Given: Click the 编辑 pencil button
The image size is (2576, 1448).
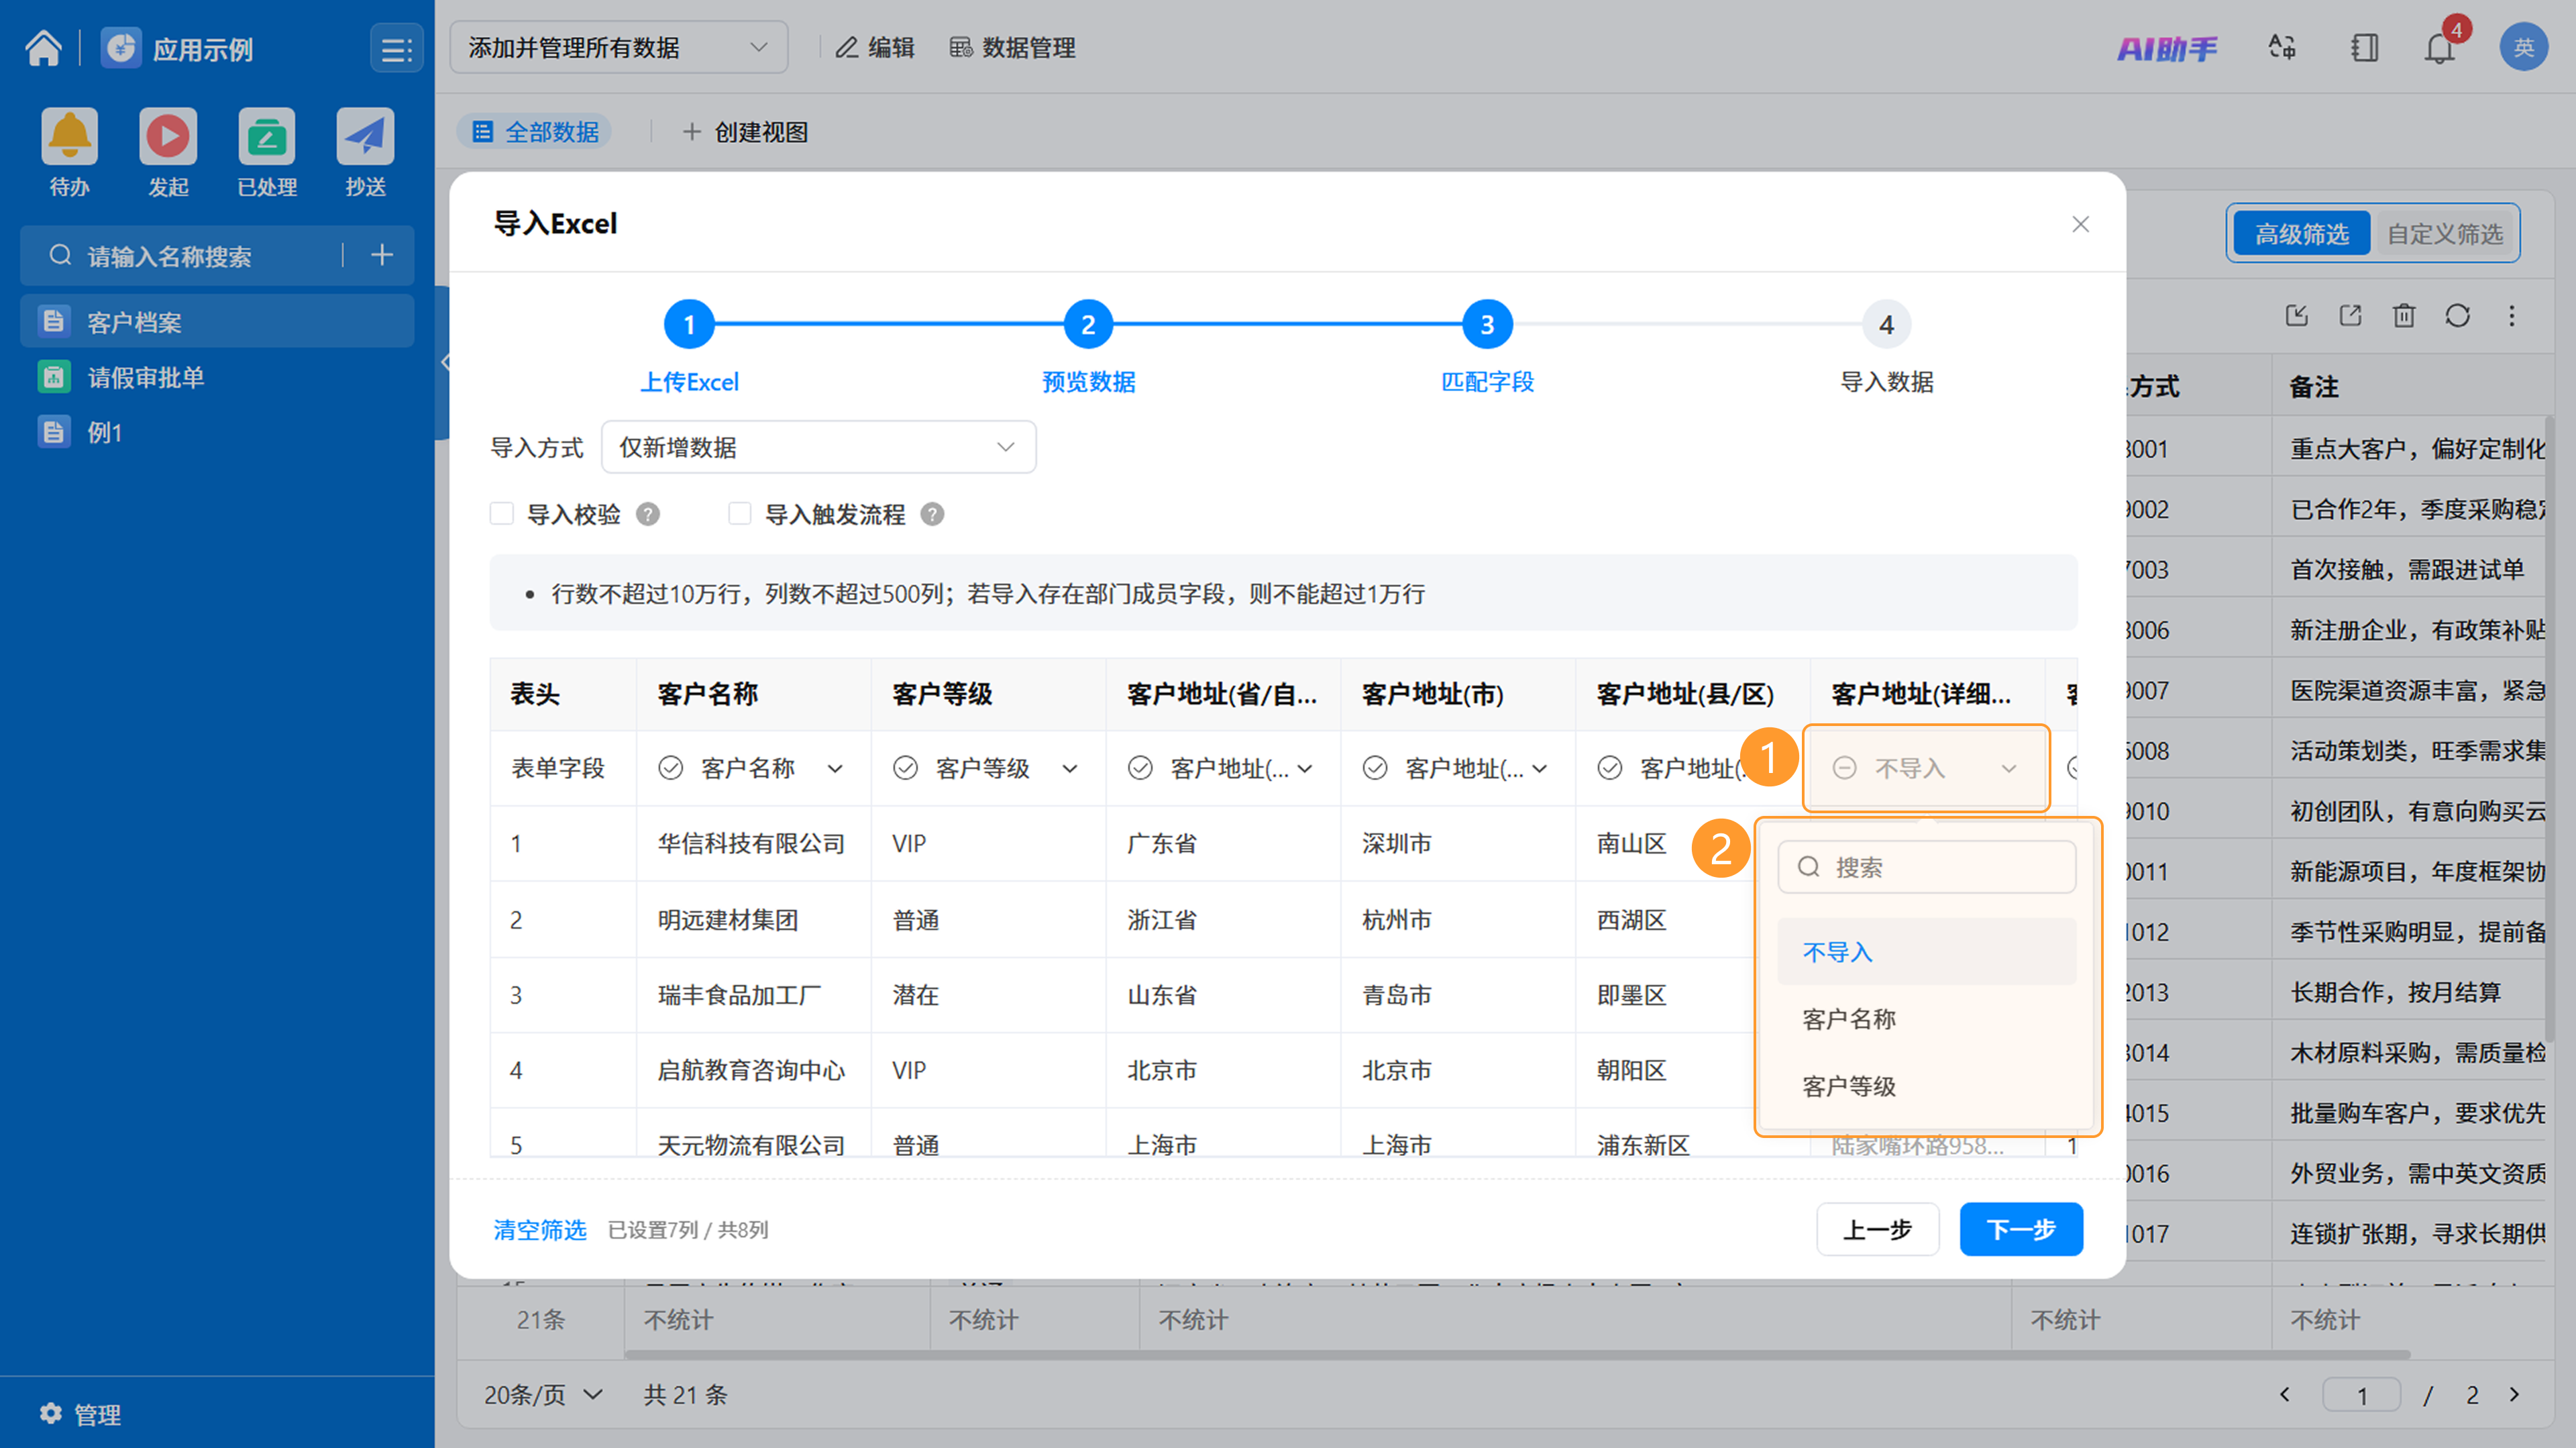Looking at the screenshot, I should coord(875,48).
